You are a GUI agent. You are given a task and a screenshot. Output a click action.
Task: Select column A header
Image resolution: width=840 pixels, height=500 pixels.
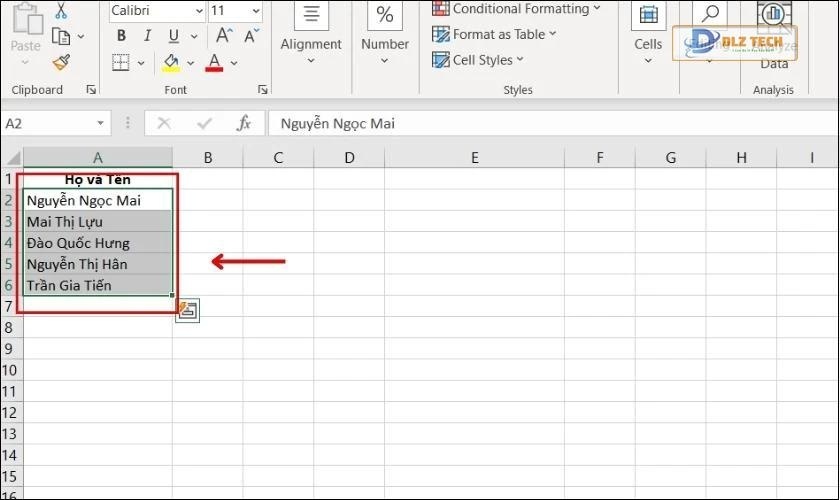pyautogui.click(x=98, y=158)
